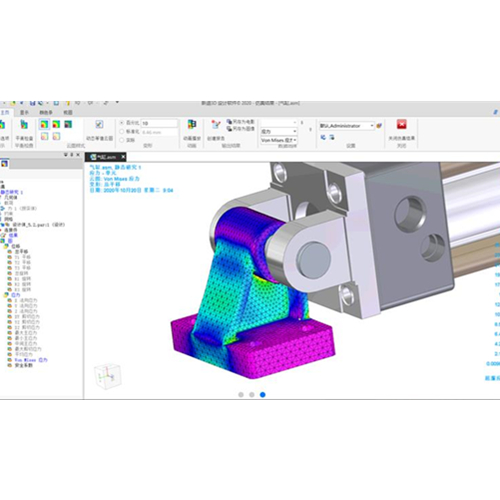Image resolution: width=500 pixels, height=500 pixels.
Task: Switch to the 颜色条 color bar ribbon tab
Action: tap(46, 113)
